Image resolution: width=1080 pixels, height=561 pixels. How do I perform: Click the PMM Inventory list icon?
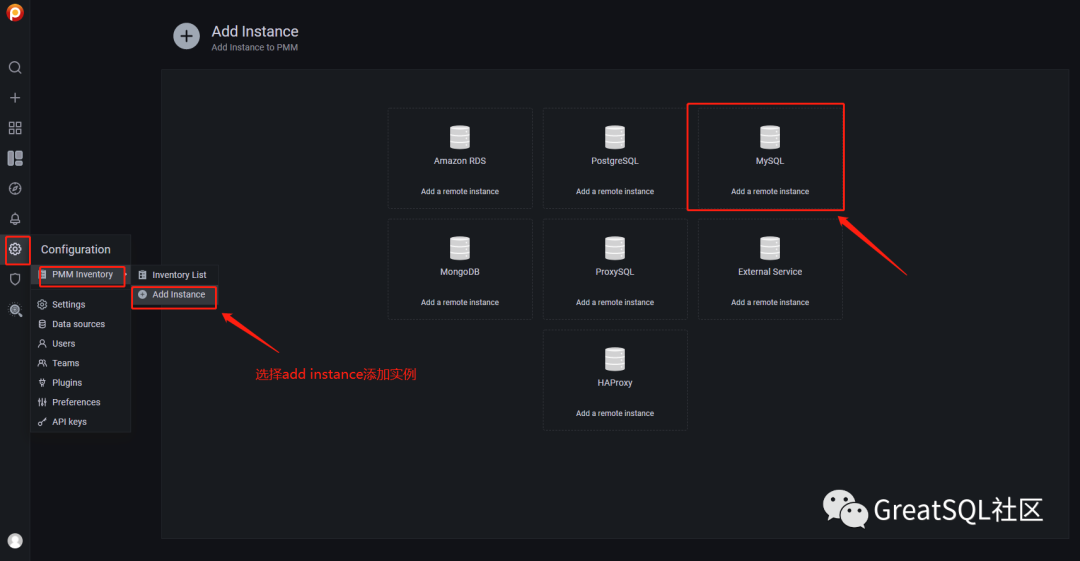43,274
